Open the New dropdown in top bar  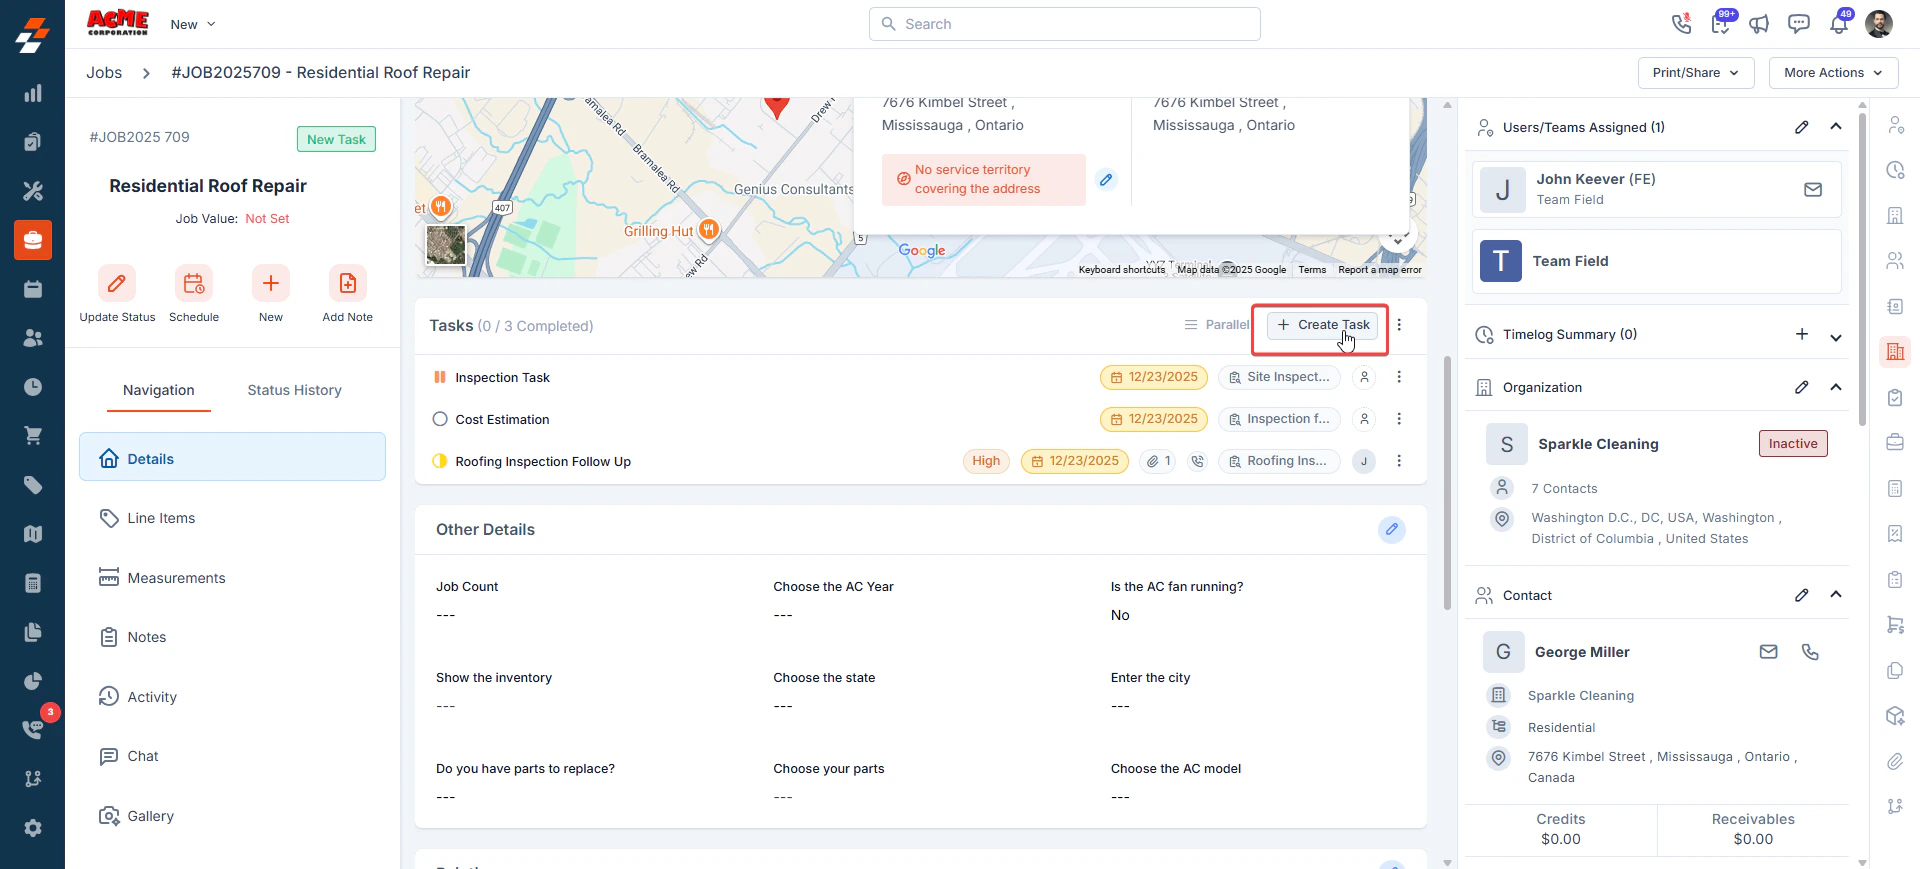point(193,24)
